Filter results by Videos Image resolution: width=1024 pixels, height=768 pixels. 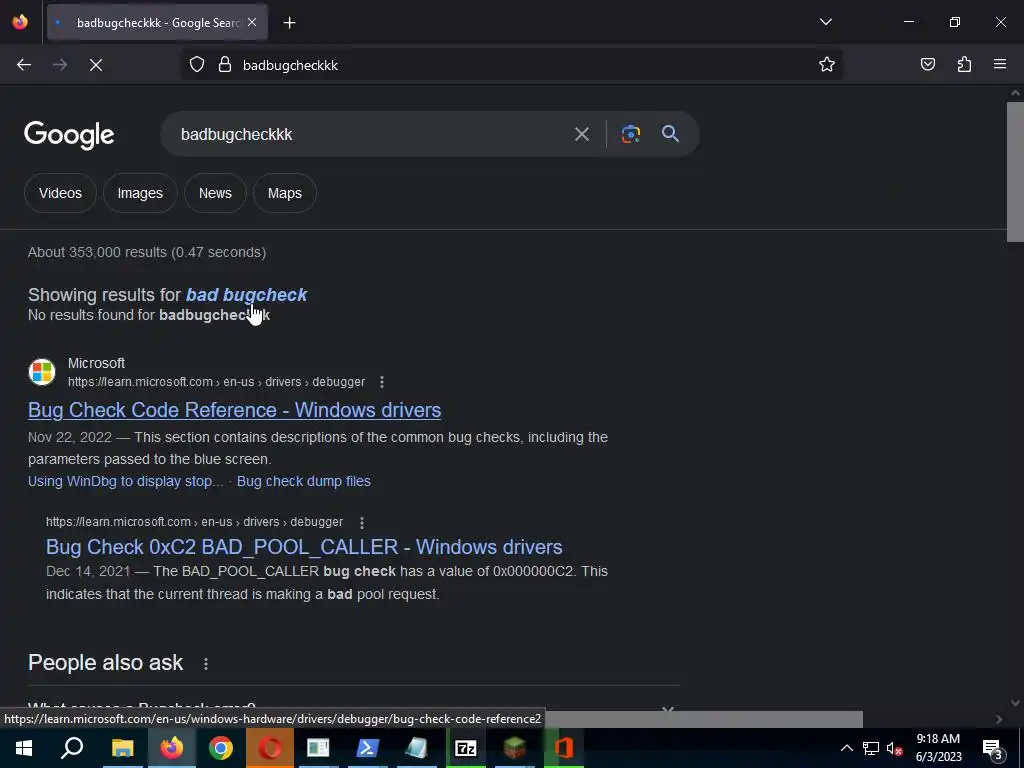[x=60, y=193]
